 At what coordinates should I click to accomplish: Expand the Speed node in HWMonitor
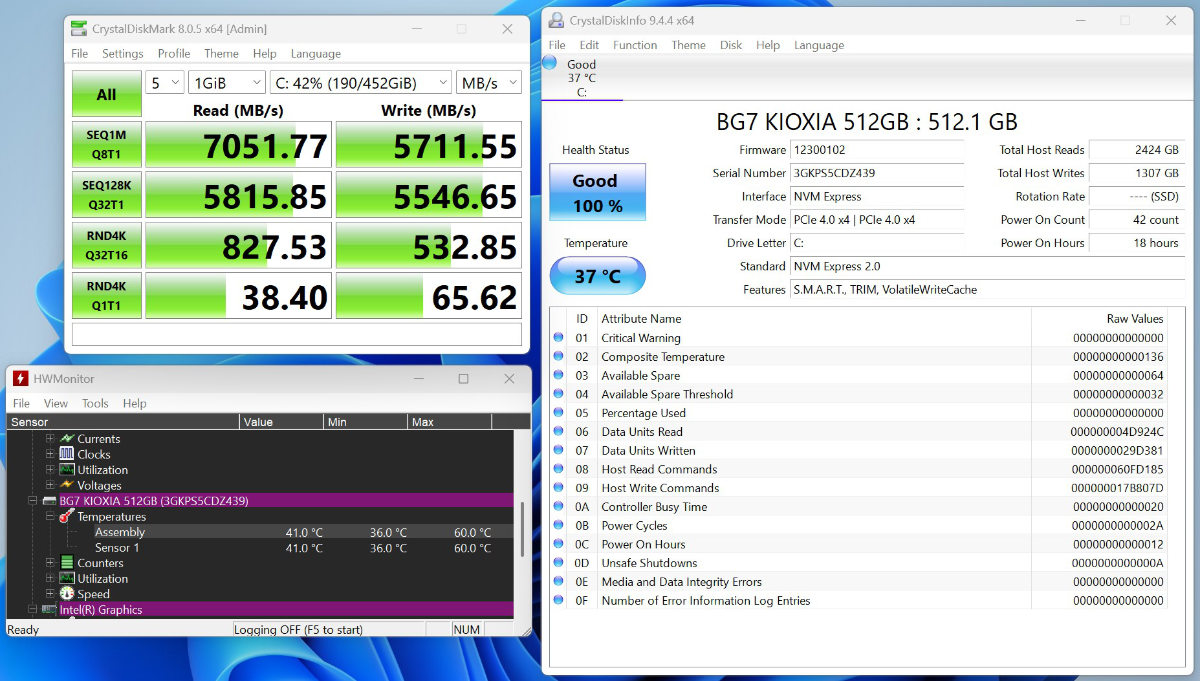point(50,594)
